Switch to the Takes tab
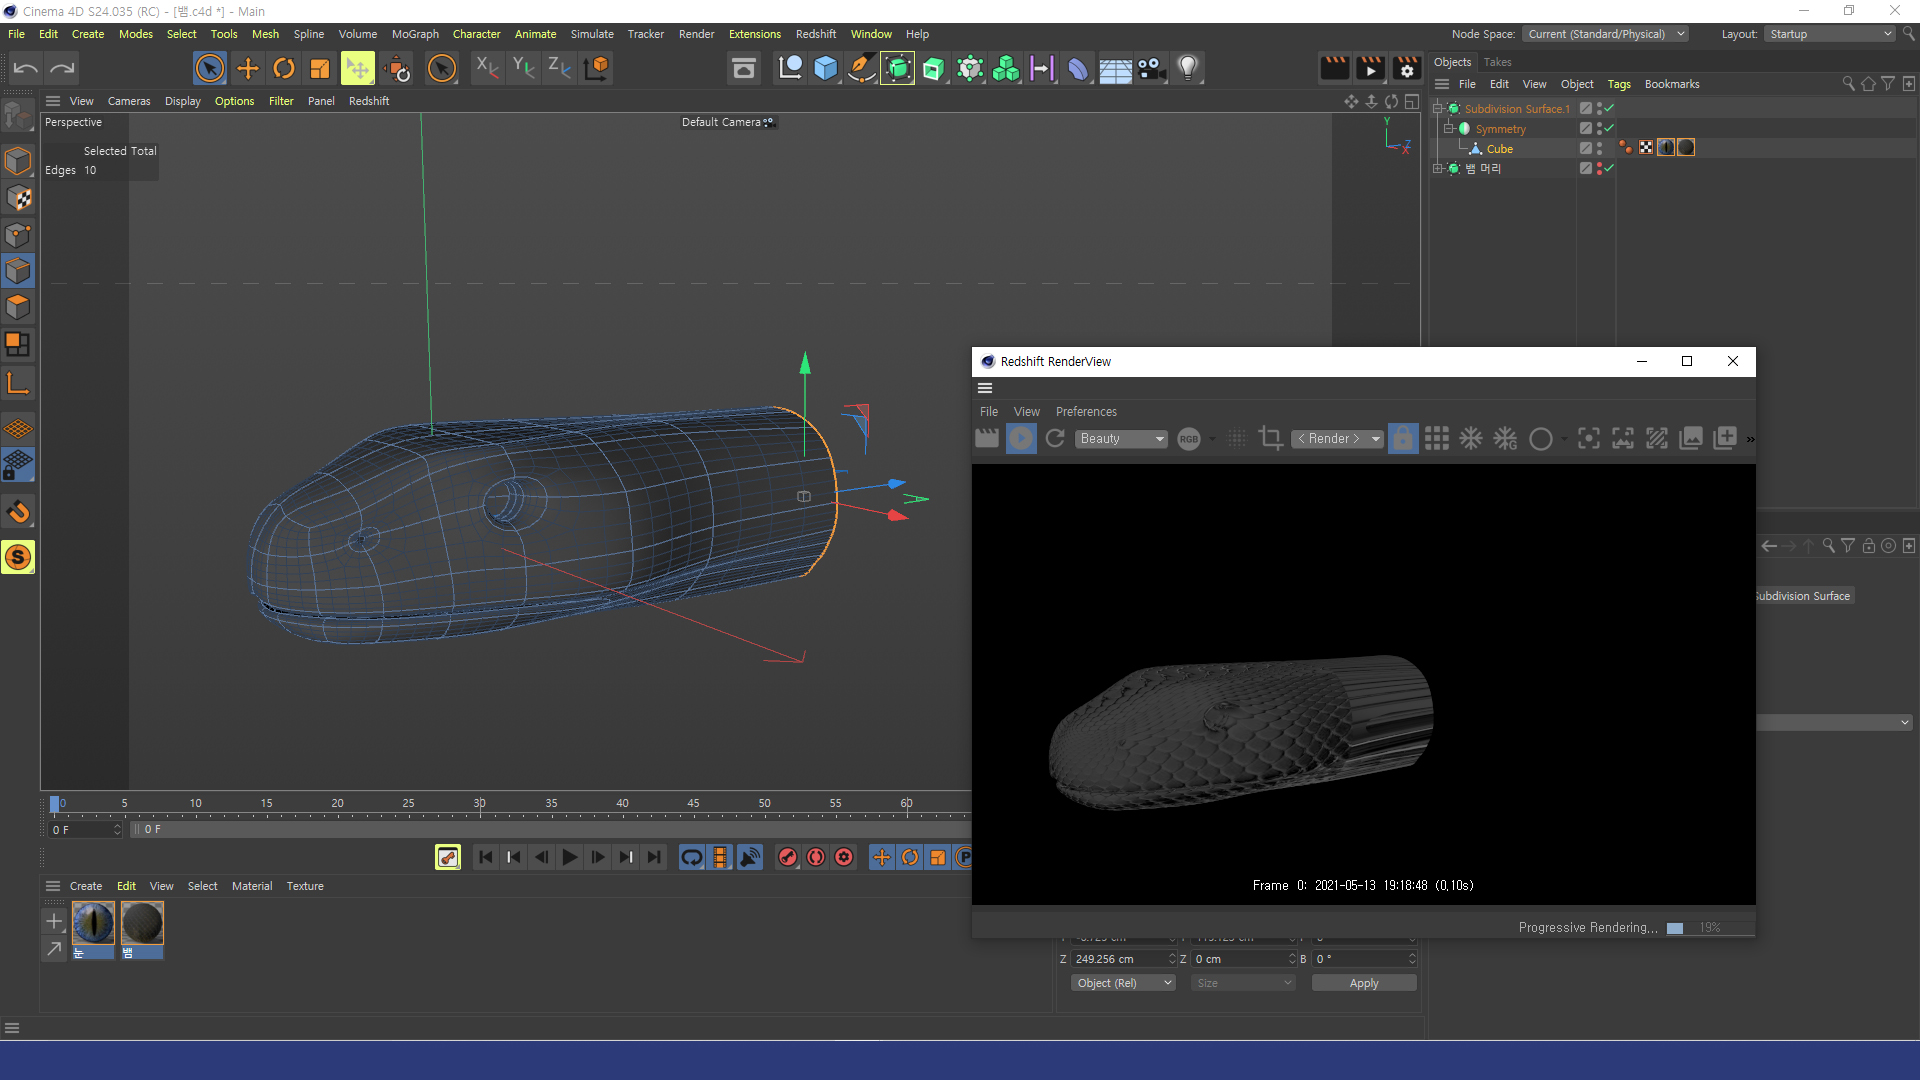1920x1080 pixels. pos(1497,62)
